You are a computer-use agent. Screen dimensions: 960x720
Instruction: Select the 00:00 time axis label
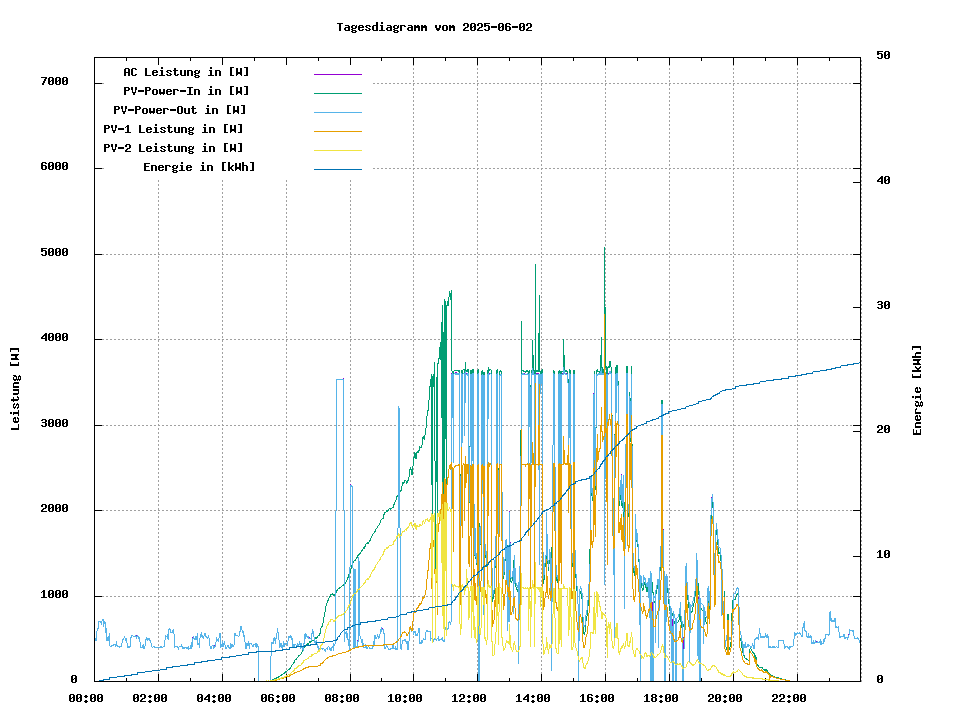click(x=86, y=698)
